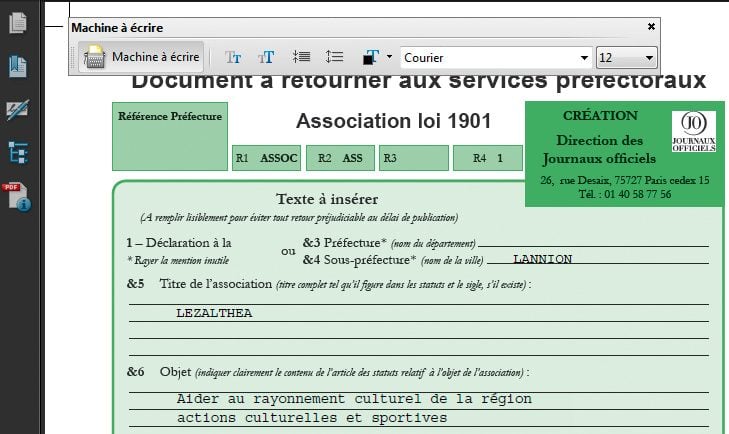Click the Référence Préfecture box

[x=170, y=136]
